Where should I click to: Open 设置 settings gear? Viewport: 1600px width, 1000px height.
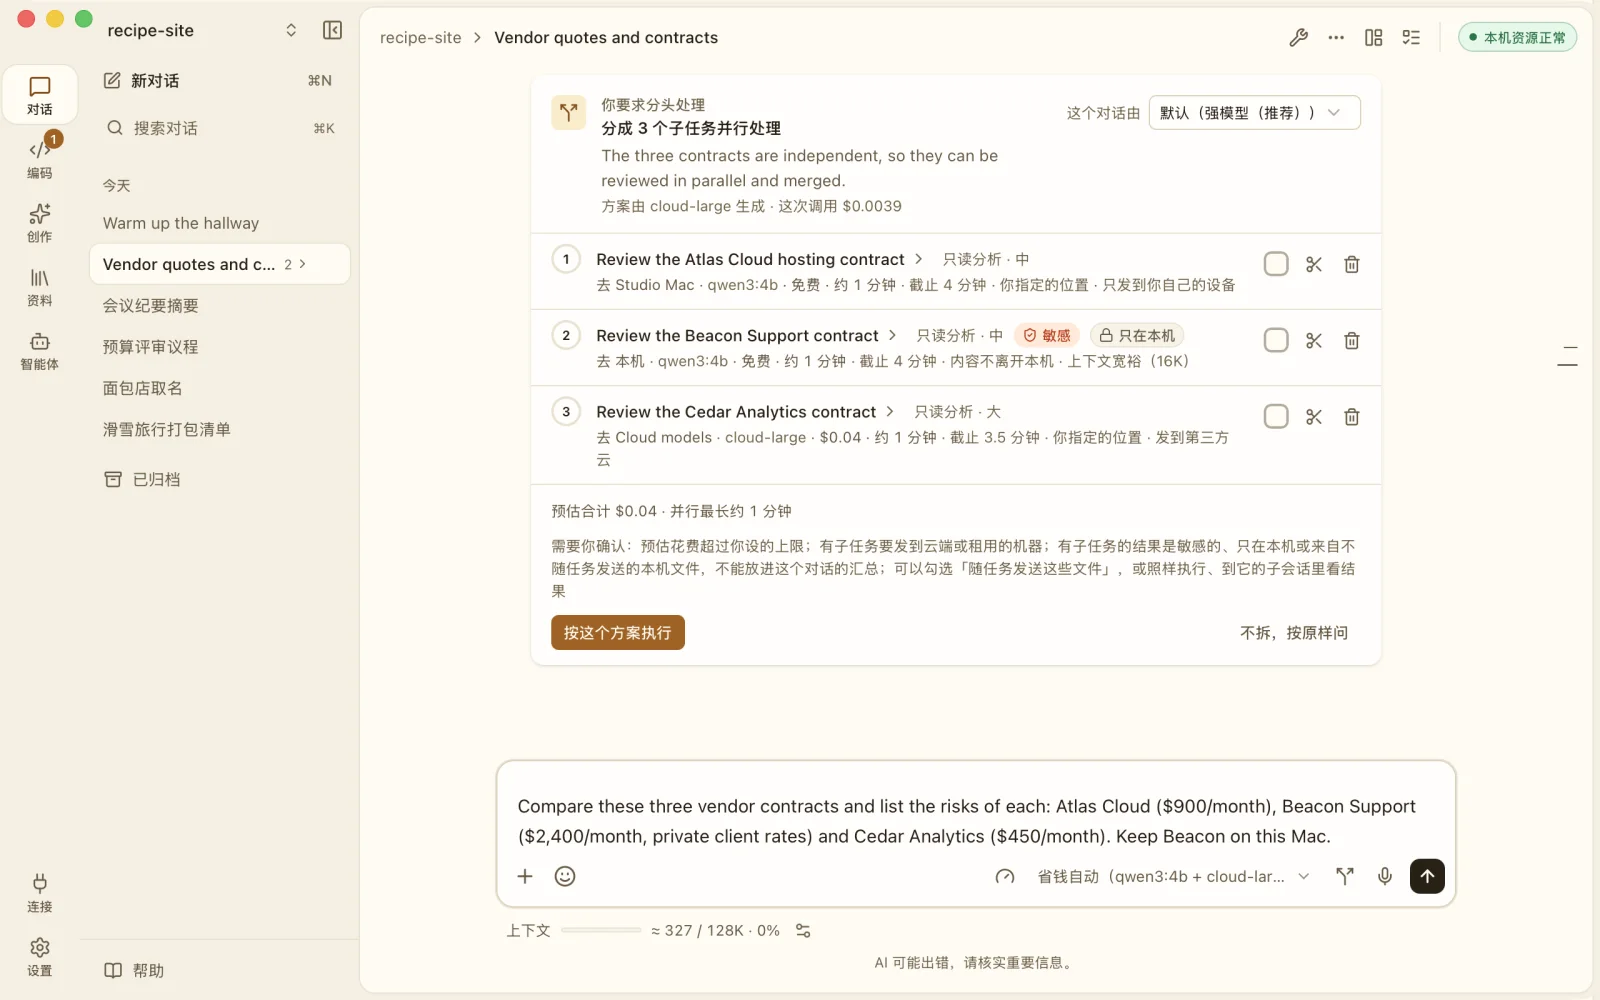tap(40, 957)
